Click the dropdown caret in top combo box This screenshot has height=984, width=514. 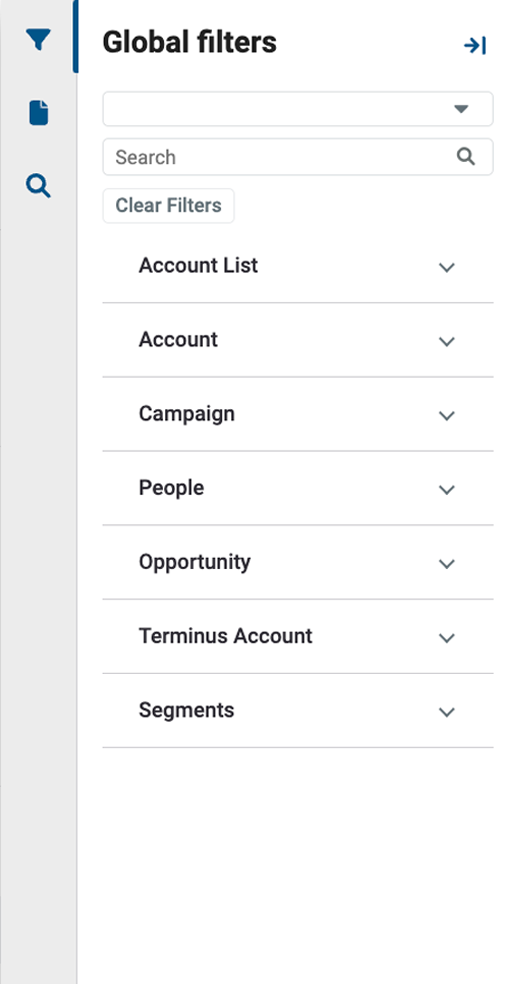461,109
